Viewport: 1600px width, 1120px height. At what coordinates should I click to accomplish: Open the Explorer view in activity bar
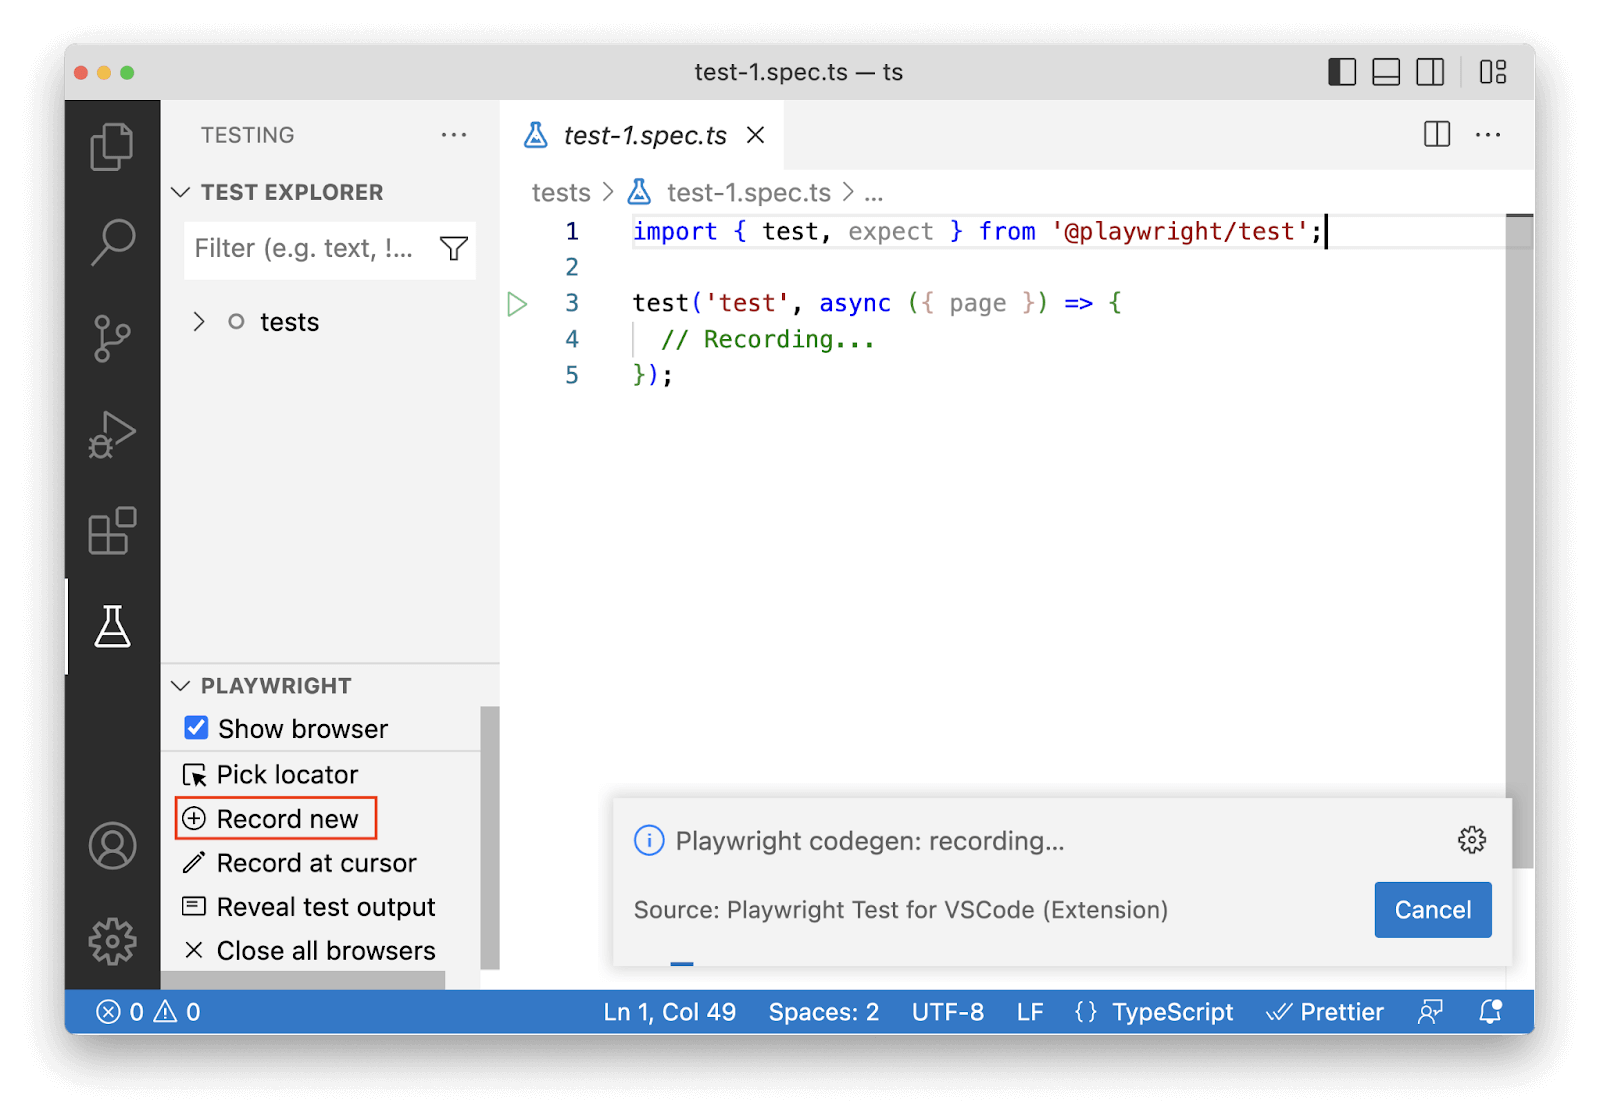click(x=112, y=147)
